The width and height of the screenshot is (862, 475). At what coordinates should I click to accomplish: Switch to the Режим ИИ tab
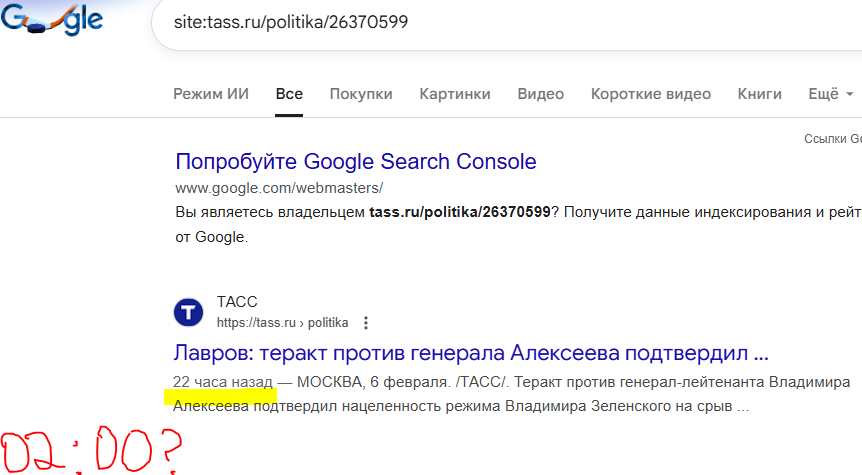click(x=211, y=94)
